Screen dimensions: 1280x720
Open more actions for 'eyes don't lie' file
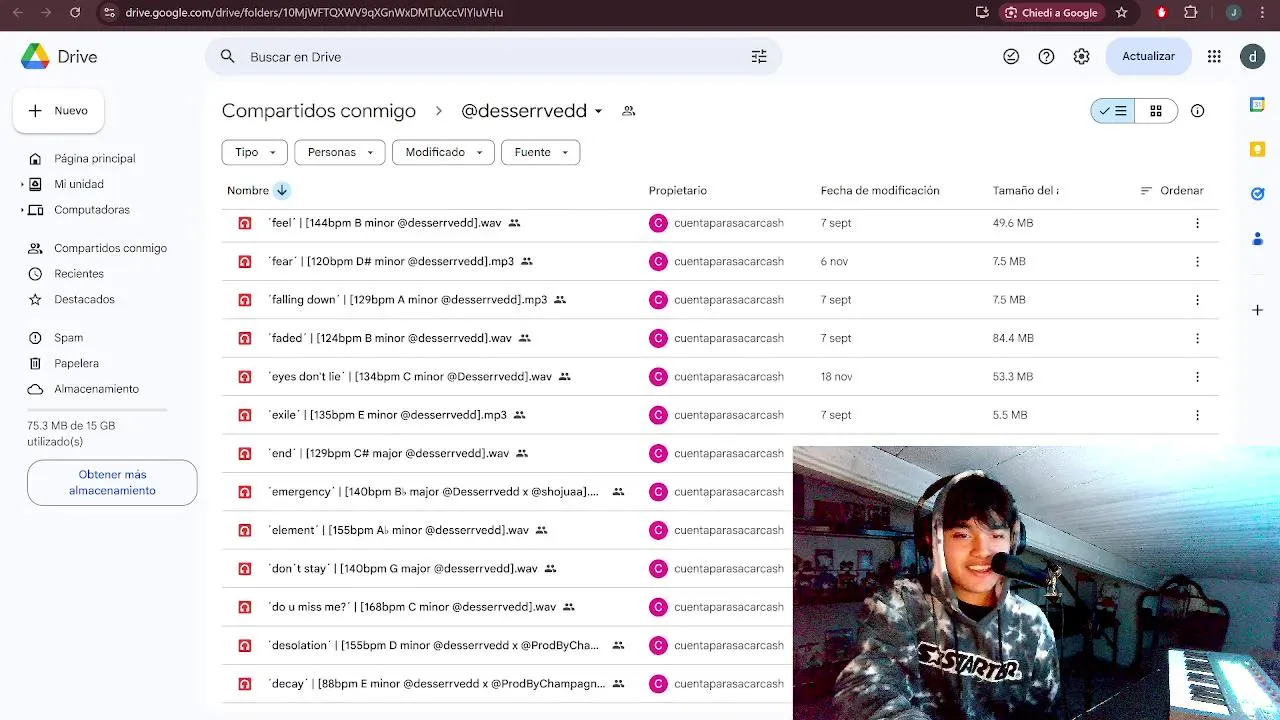click(x=1197, y=377)
